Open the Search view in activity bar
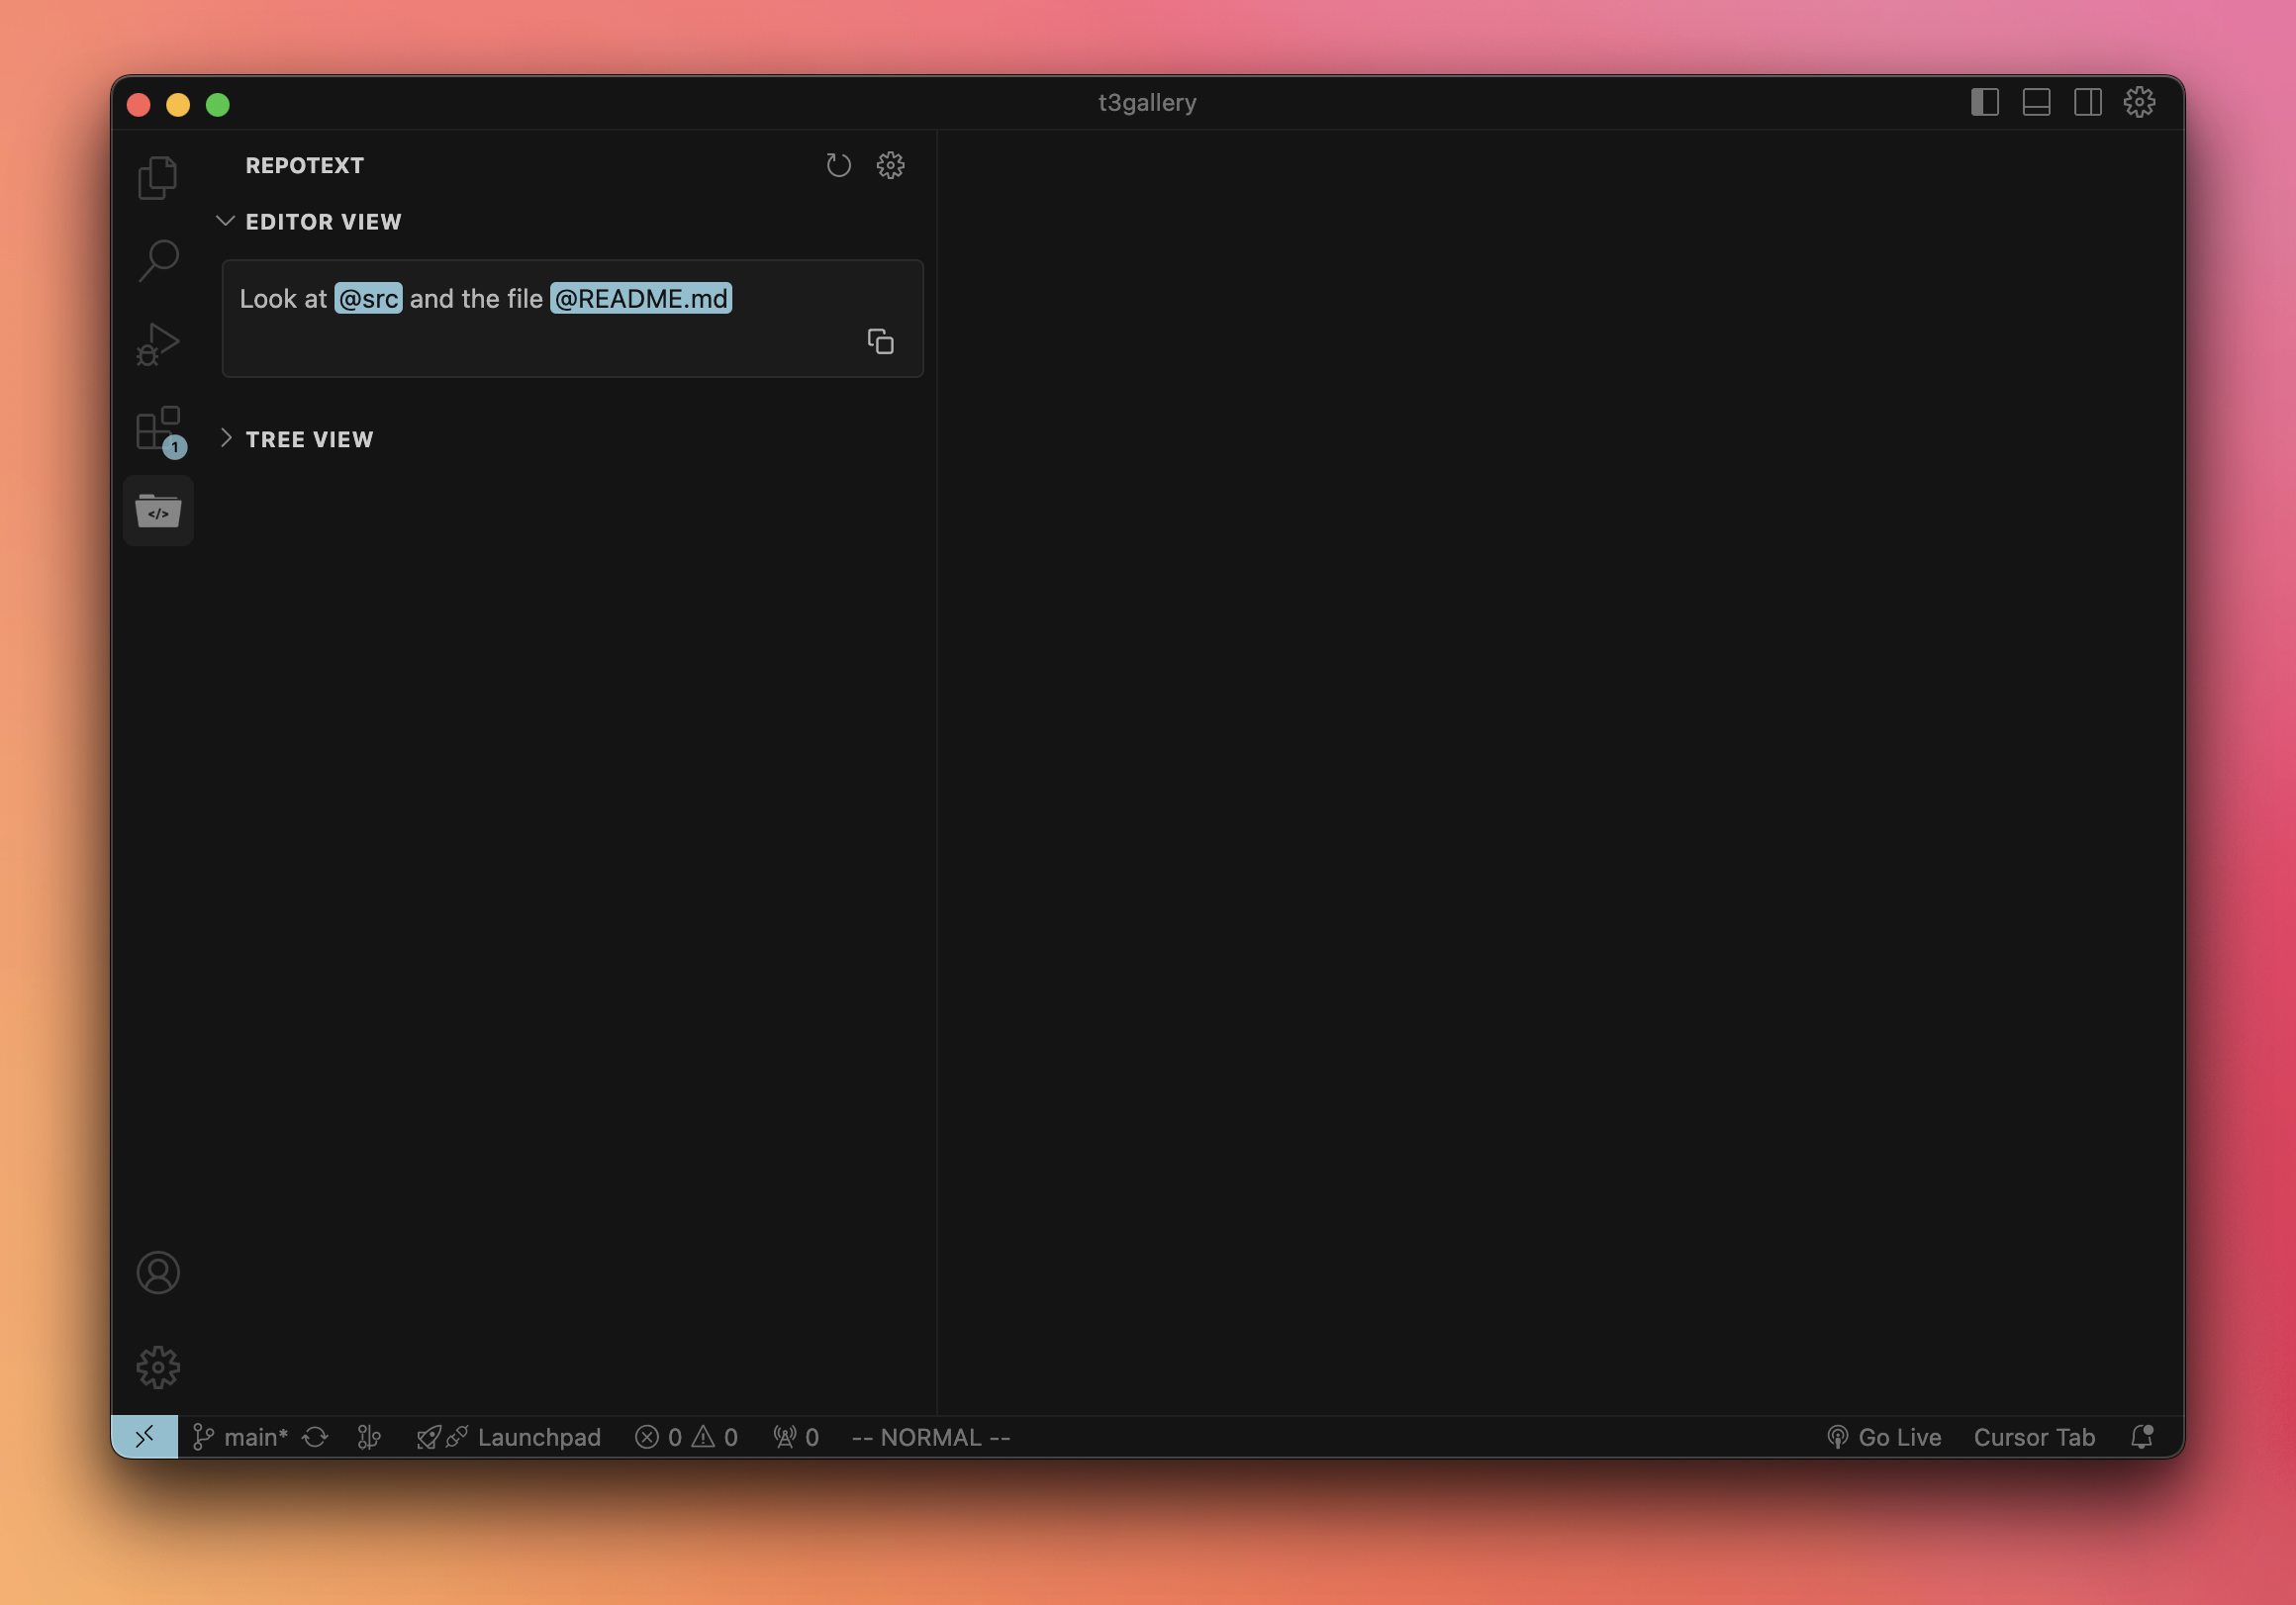Image resolution: width=2296 pixels, height=1605 pixels. [x=158, y=260]
